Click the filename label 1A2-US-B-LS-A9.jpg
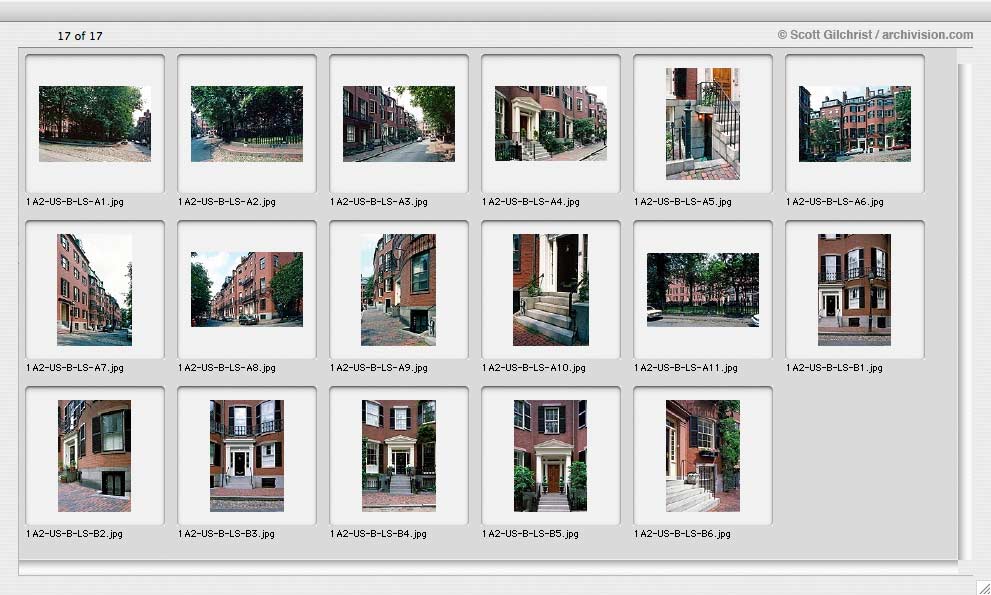The image size is (991, 595). 379,367
